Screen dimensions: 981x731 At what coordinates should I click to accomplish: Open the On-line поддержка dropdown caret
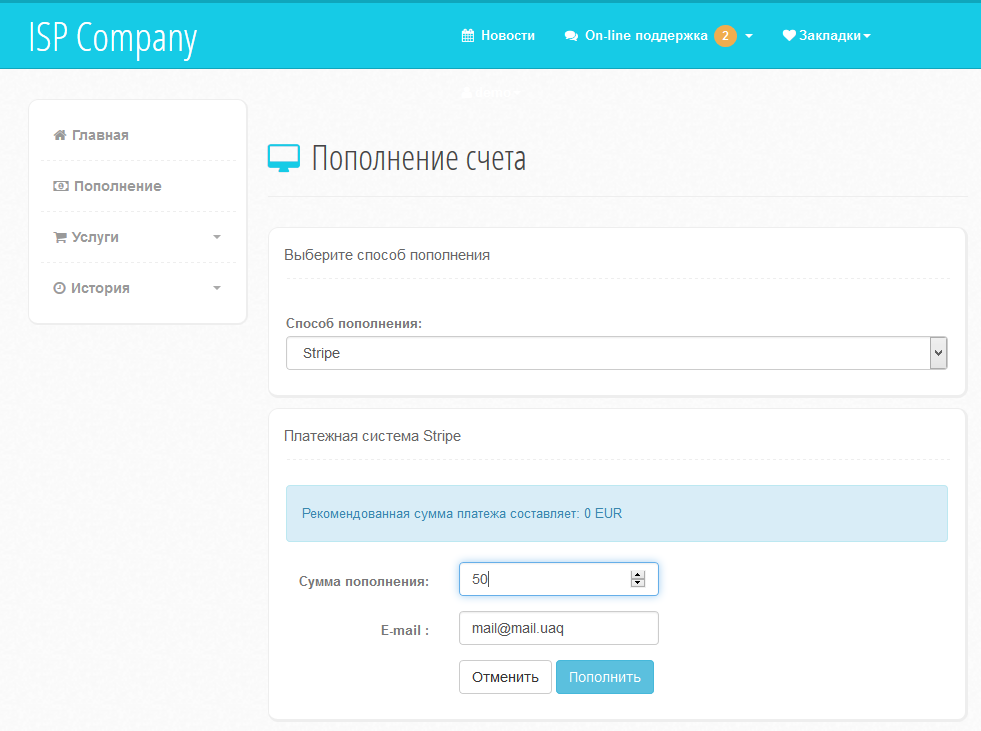(749, 36)
